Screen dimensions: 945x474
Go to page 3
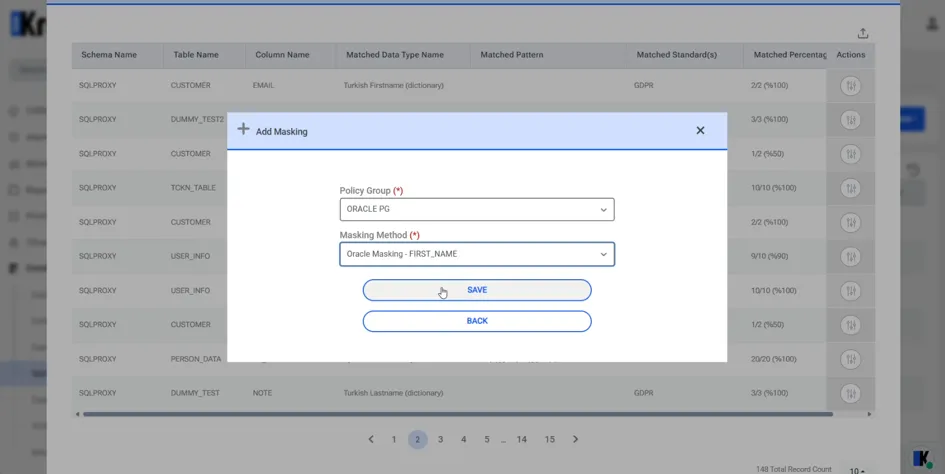441,440
